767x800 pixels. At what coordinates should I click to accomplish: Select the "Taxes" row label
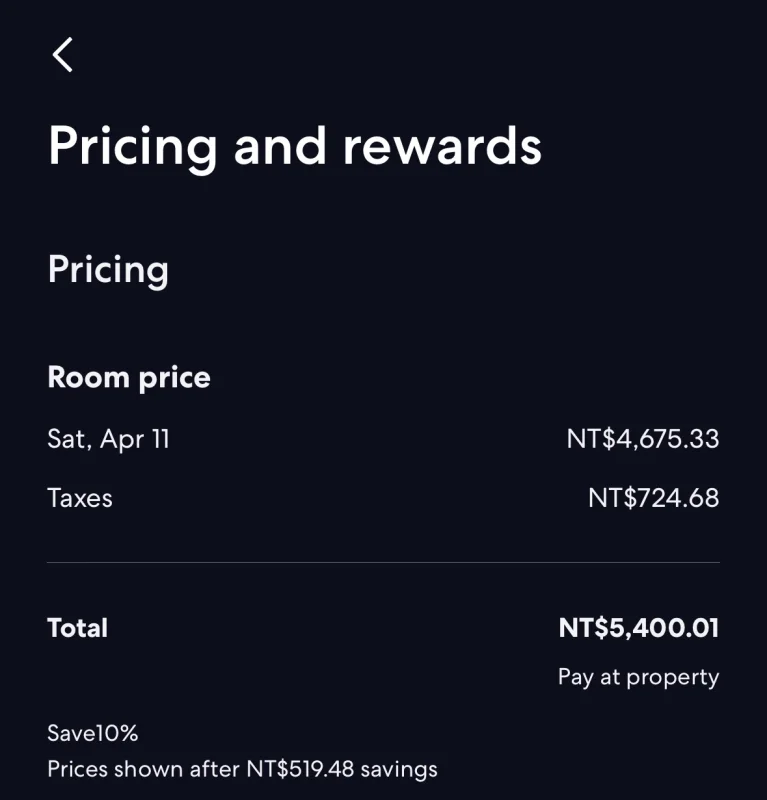point(80,498)
